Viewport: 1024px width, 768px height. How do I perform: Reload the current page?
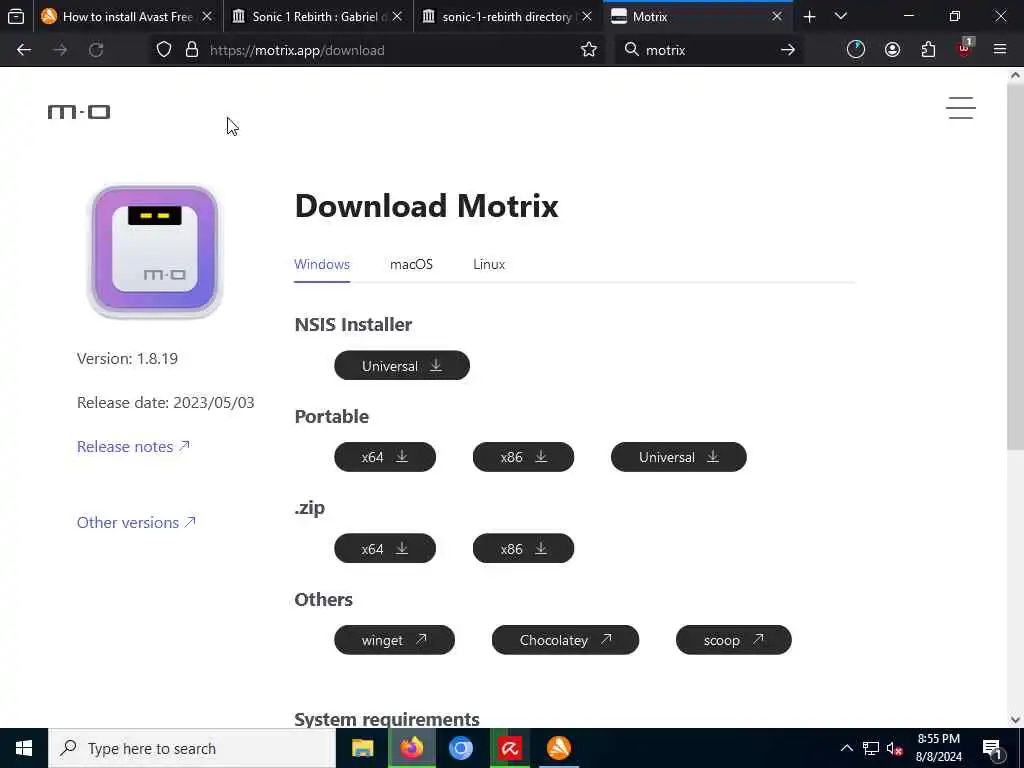[x=96, y=50]
